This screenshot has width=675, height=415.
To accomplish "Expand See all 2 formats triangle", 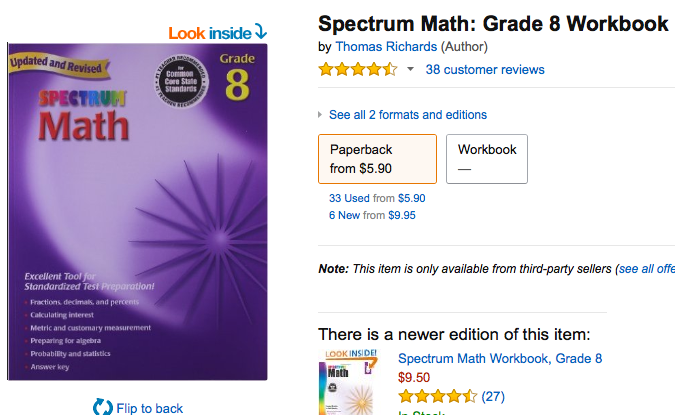I will click(x=320, y=115).
